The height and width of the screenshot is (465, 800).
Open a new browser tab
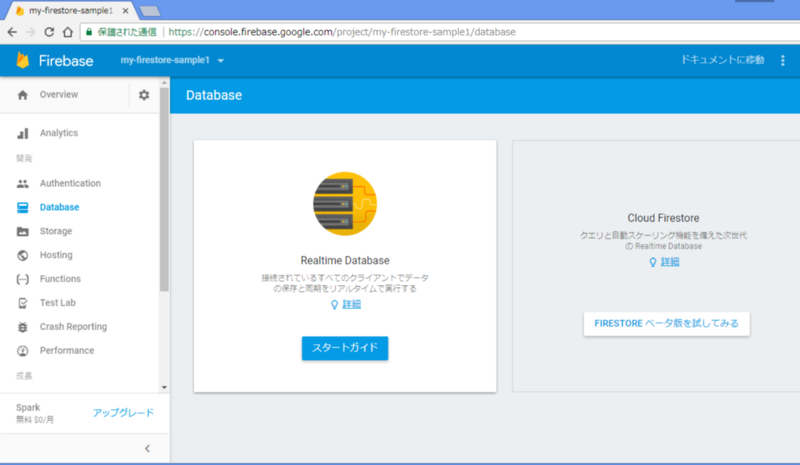150,11
